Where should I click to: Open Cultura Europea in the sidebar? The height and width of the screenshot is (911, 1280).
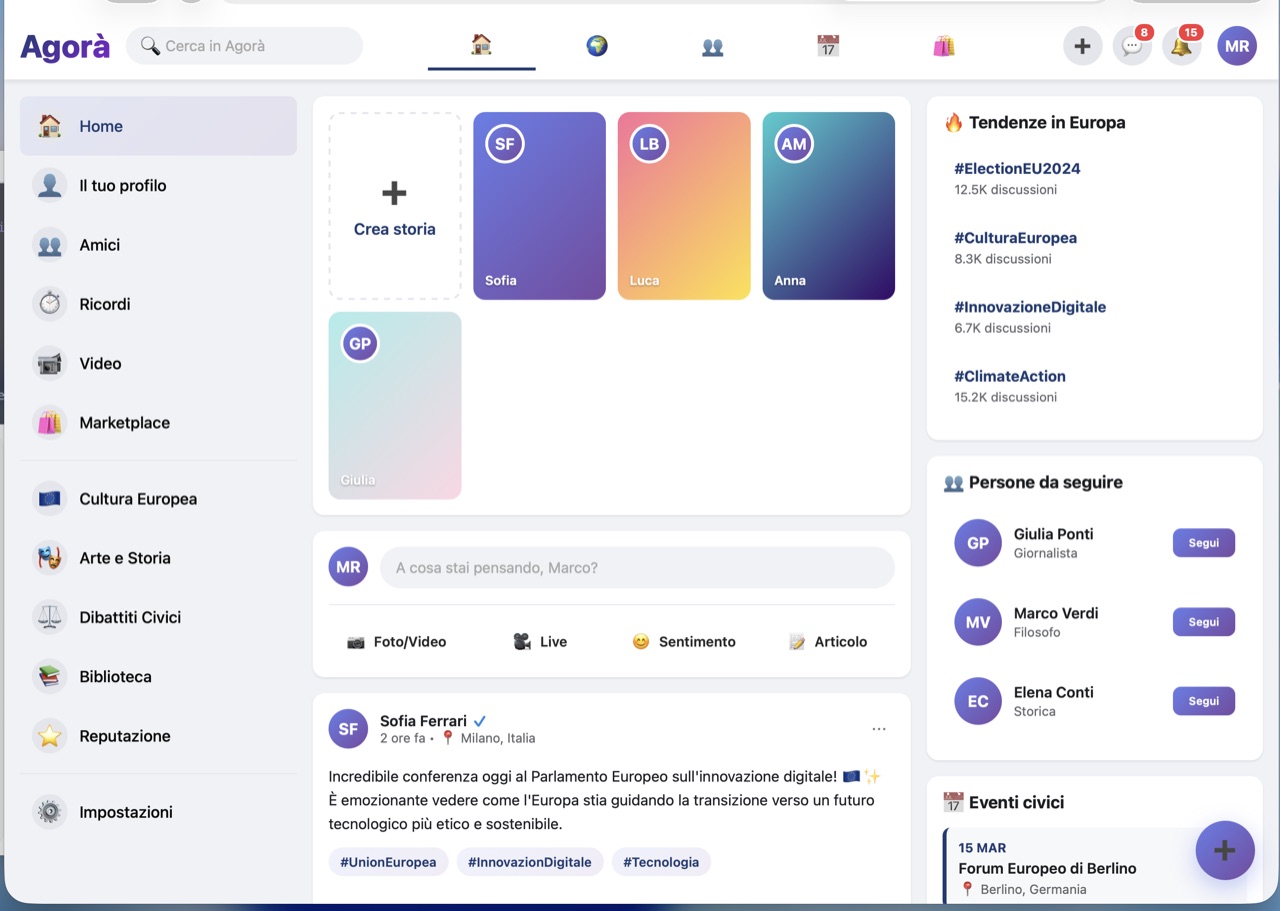[x=158, y=498]
